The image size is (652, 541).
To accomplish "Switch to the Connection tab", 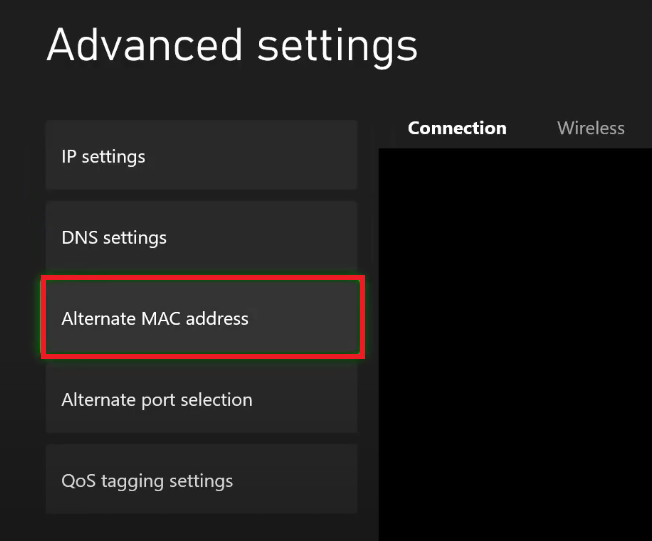I will point(457,128).
